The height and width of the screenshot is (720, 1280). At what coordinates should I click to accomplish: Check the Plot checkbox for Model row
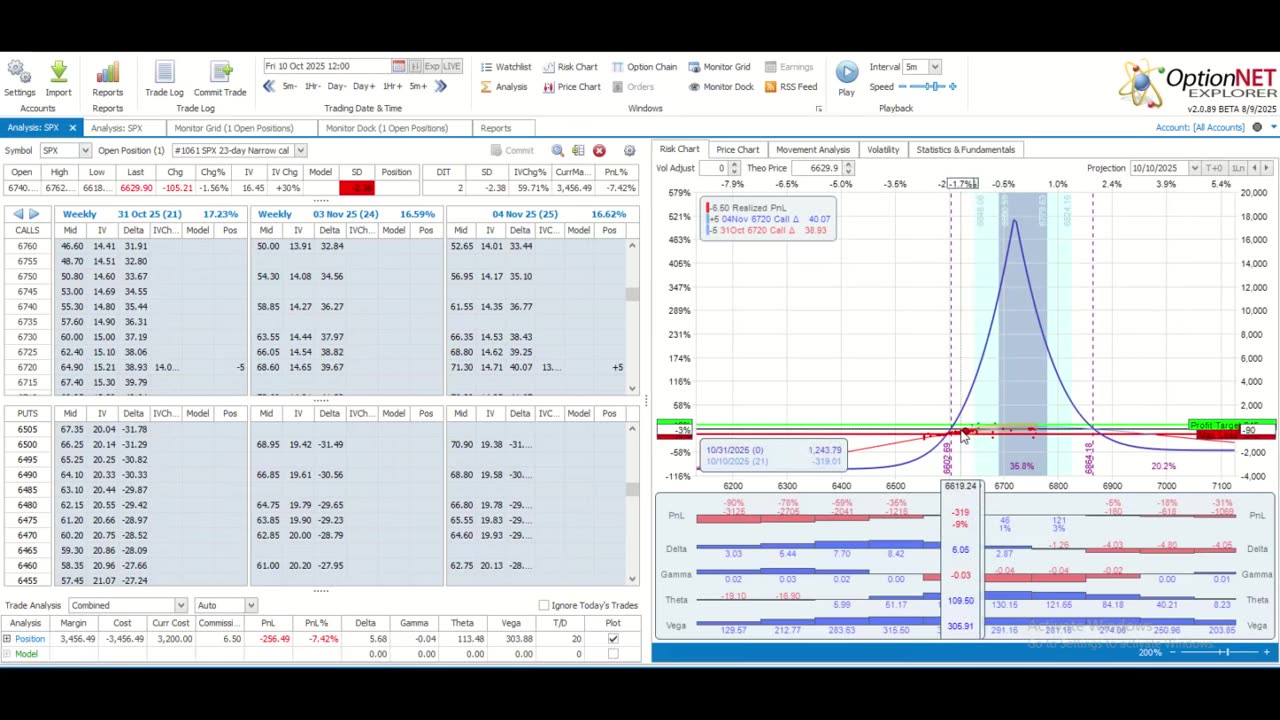(613, 654)
